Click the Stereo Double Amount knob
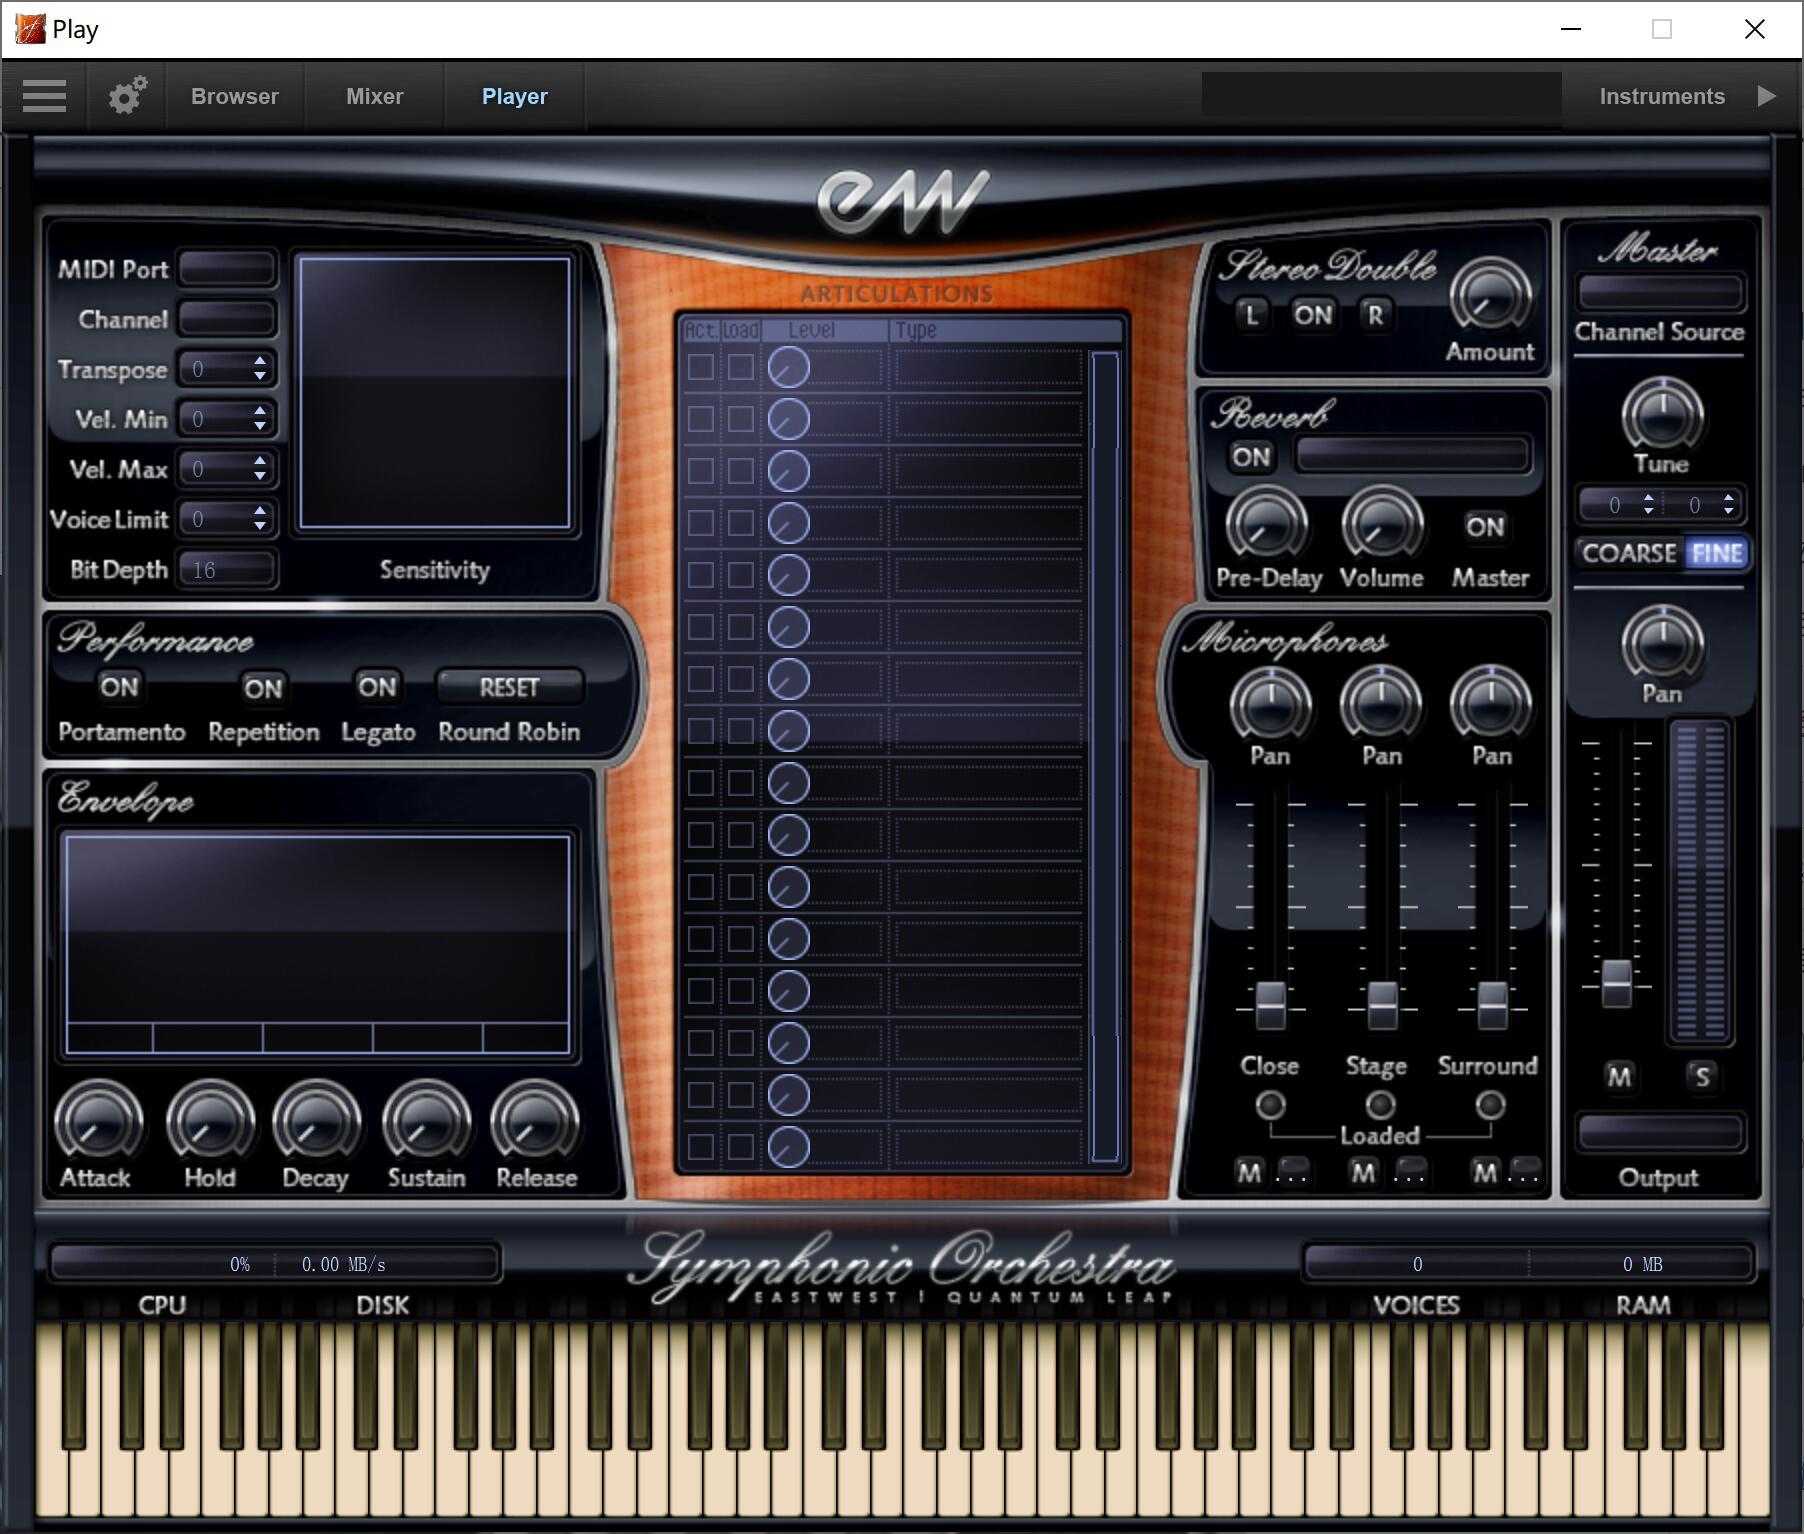This screenshot has height=1534, width=1804. pyautogui.click(x=1490, y=296)
